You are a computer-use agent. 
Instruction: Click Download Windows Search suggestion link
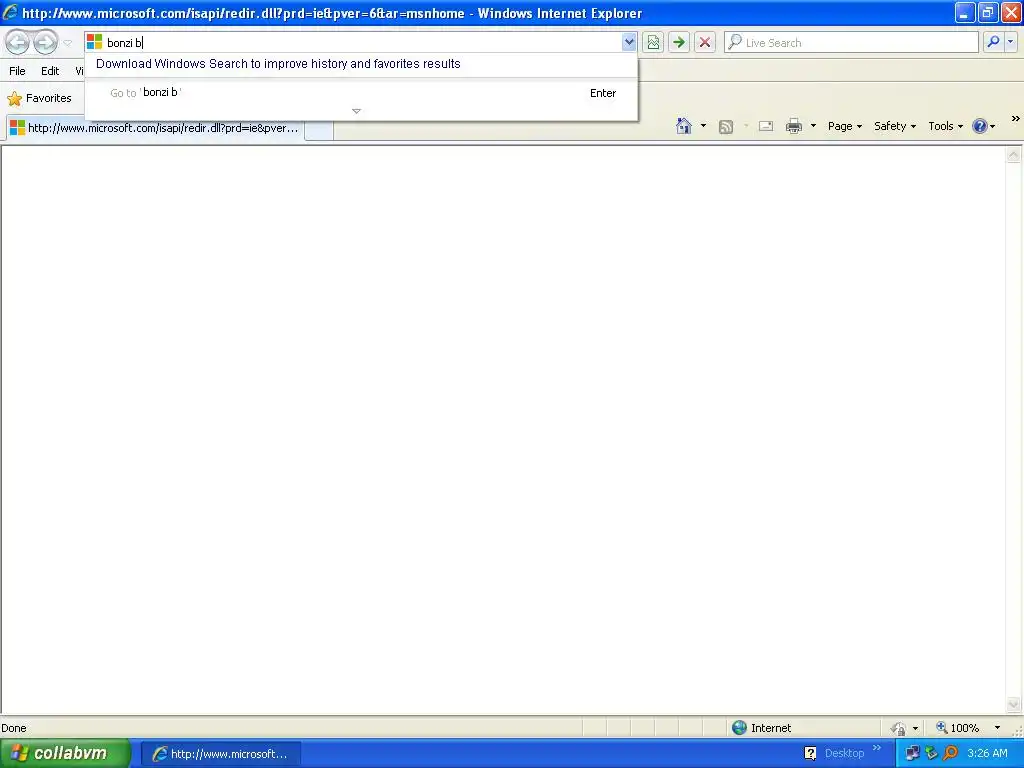tap(278, 64)
